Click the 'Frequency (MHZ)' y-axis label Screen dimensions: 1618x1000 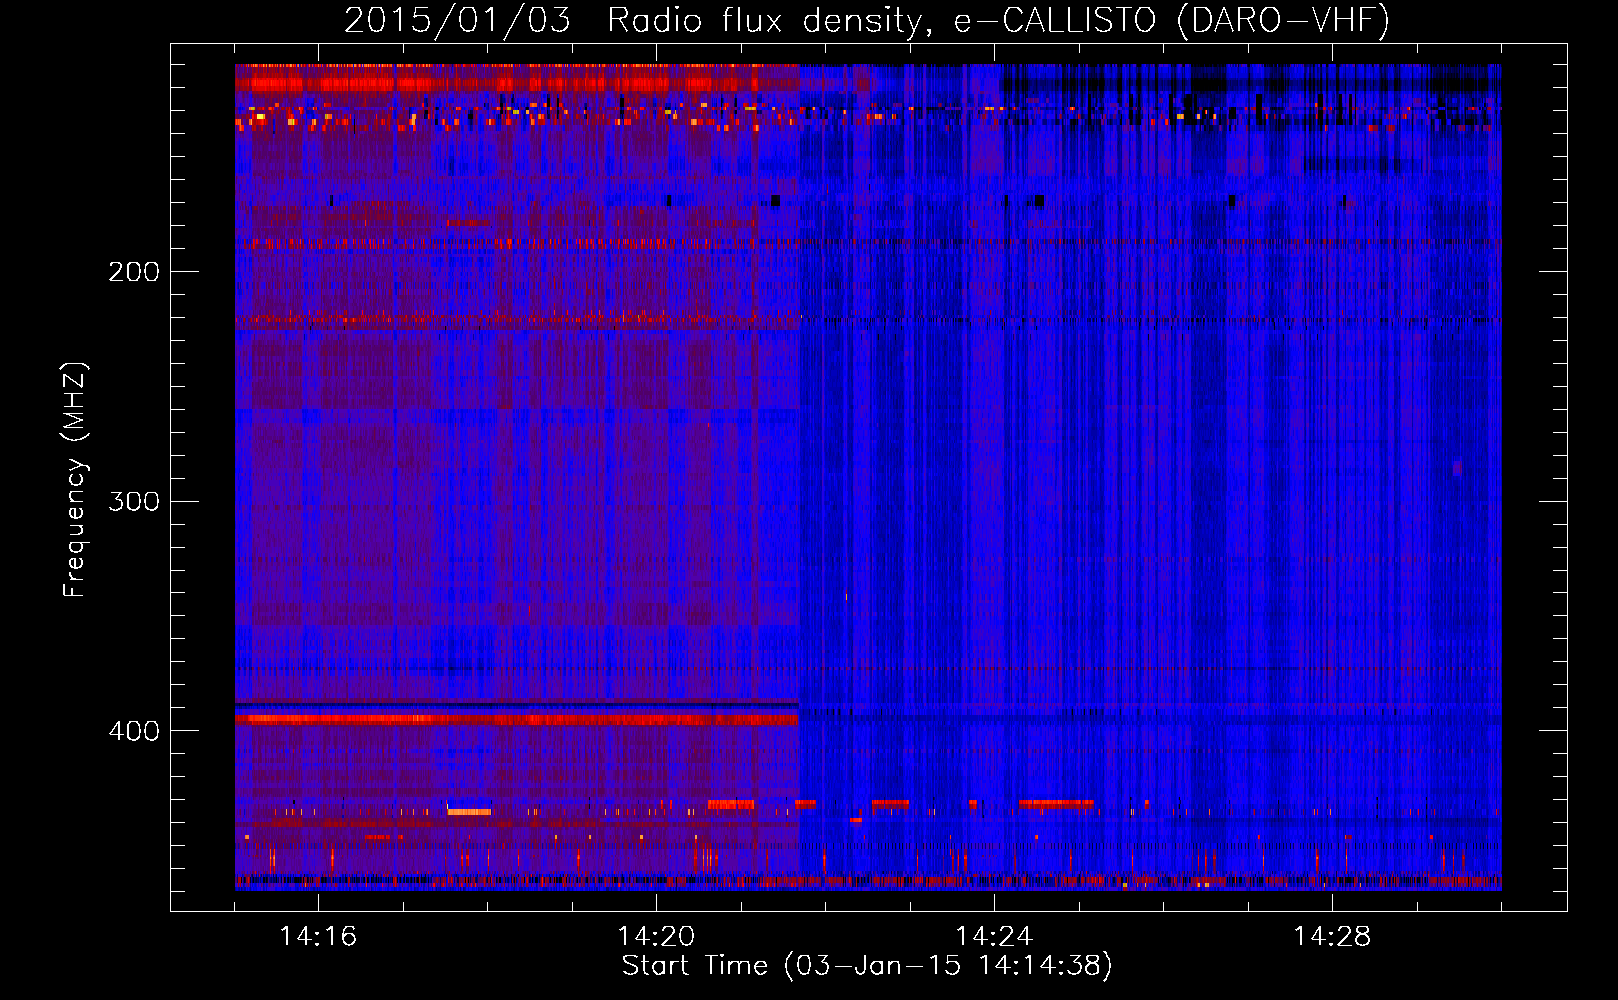(x=75, y=480)
